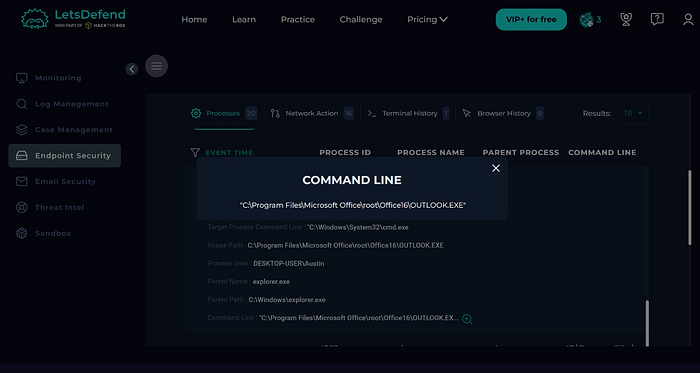The height and width of the screenshot is (373, 700).
Task: Open the Challenge page
Action: 361,20
